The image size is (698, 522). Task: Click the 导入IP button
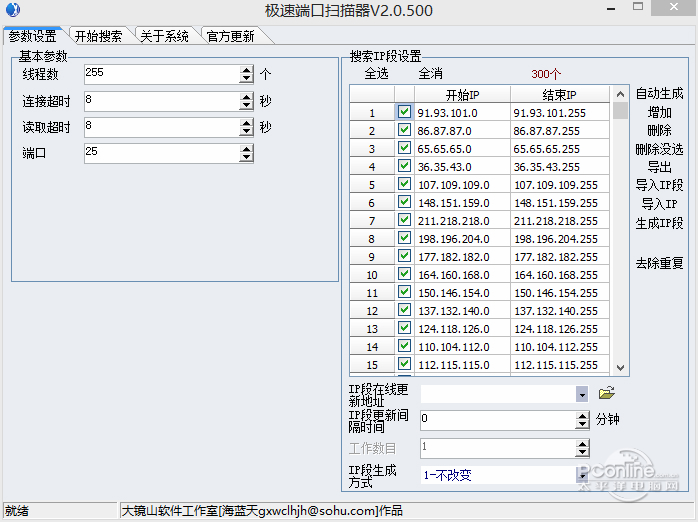(x=659, y=204)
